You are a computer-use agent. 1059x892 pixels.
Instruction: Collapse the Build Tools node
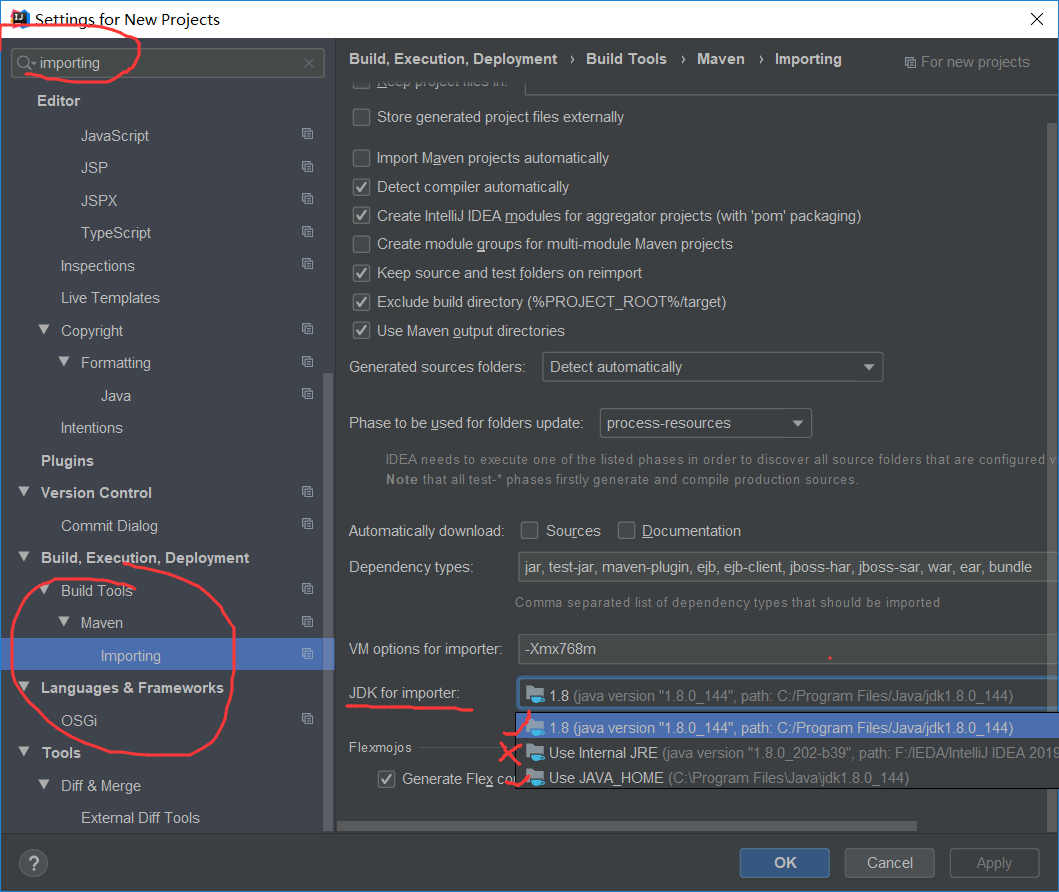tap(44, 589)
